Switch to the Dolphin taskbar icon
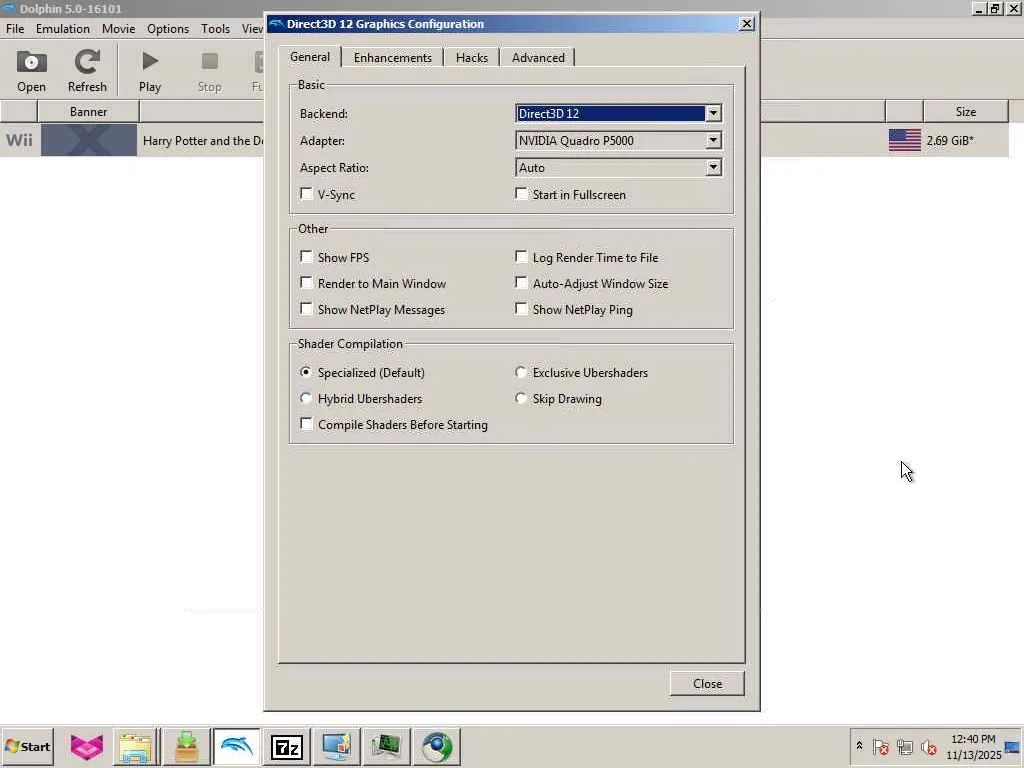The image size is (1024, 768). click(236, 746)
